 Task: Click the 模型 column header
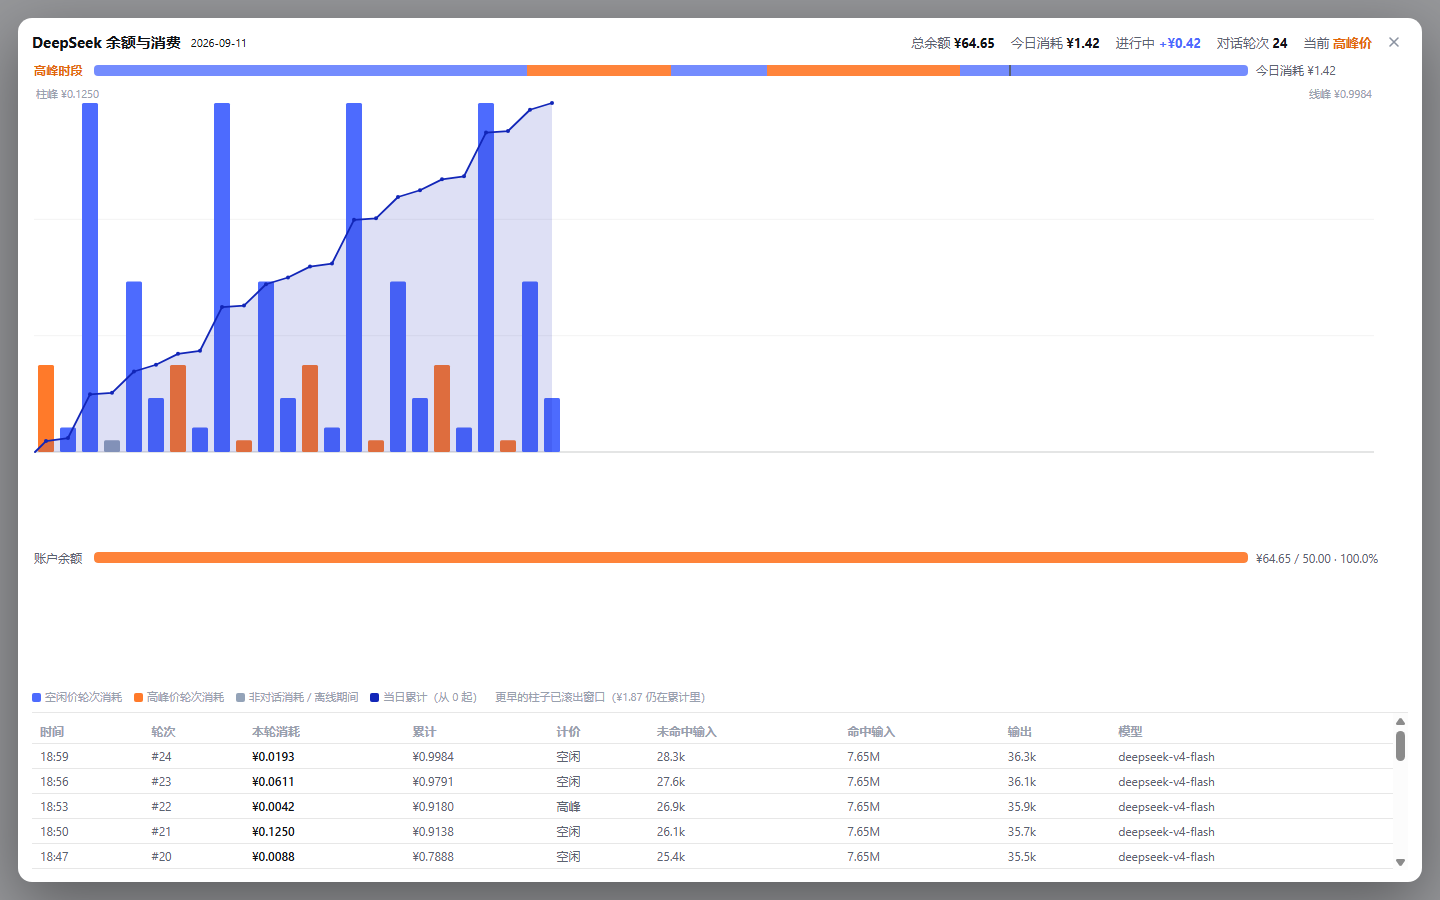pos(1130,732)
